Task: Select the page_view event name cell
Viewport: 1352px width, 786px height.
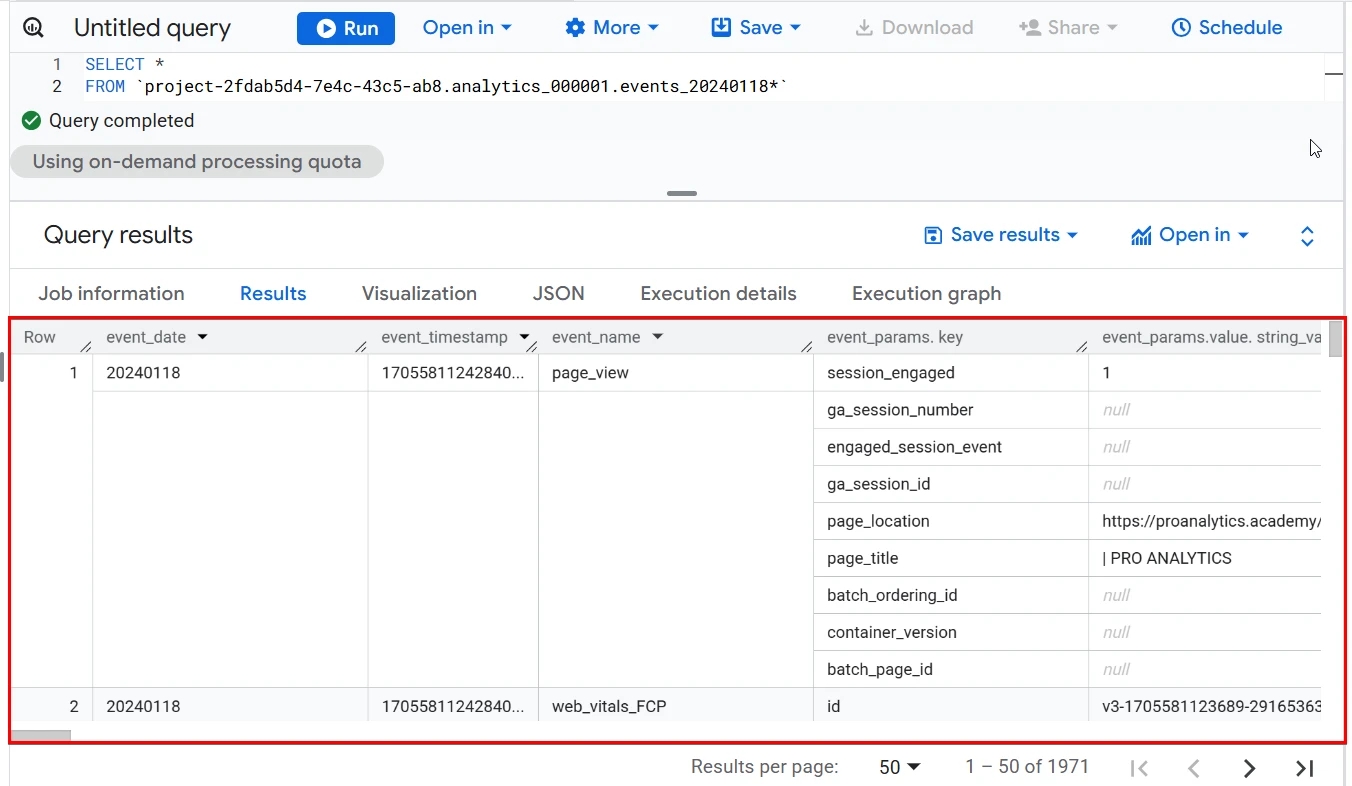Action: point(676,373)
